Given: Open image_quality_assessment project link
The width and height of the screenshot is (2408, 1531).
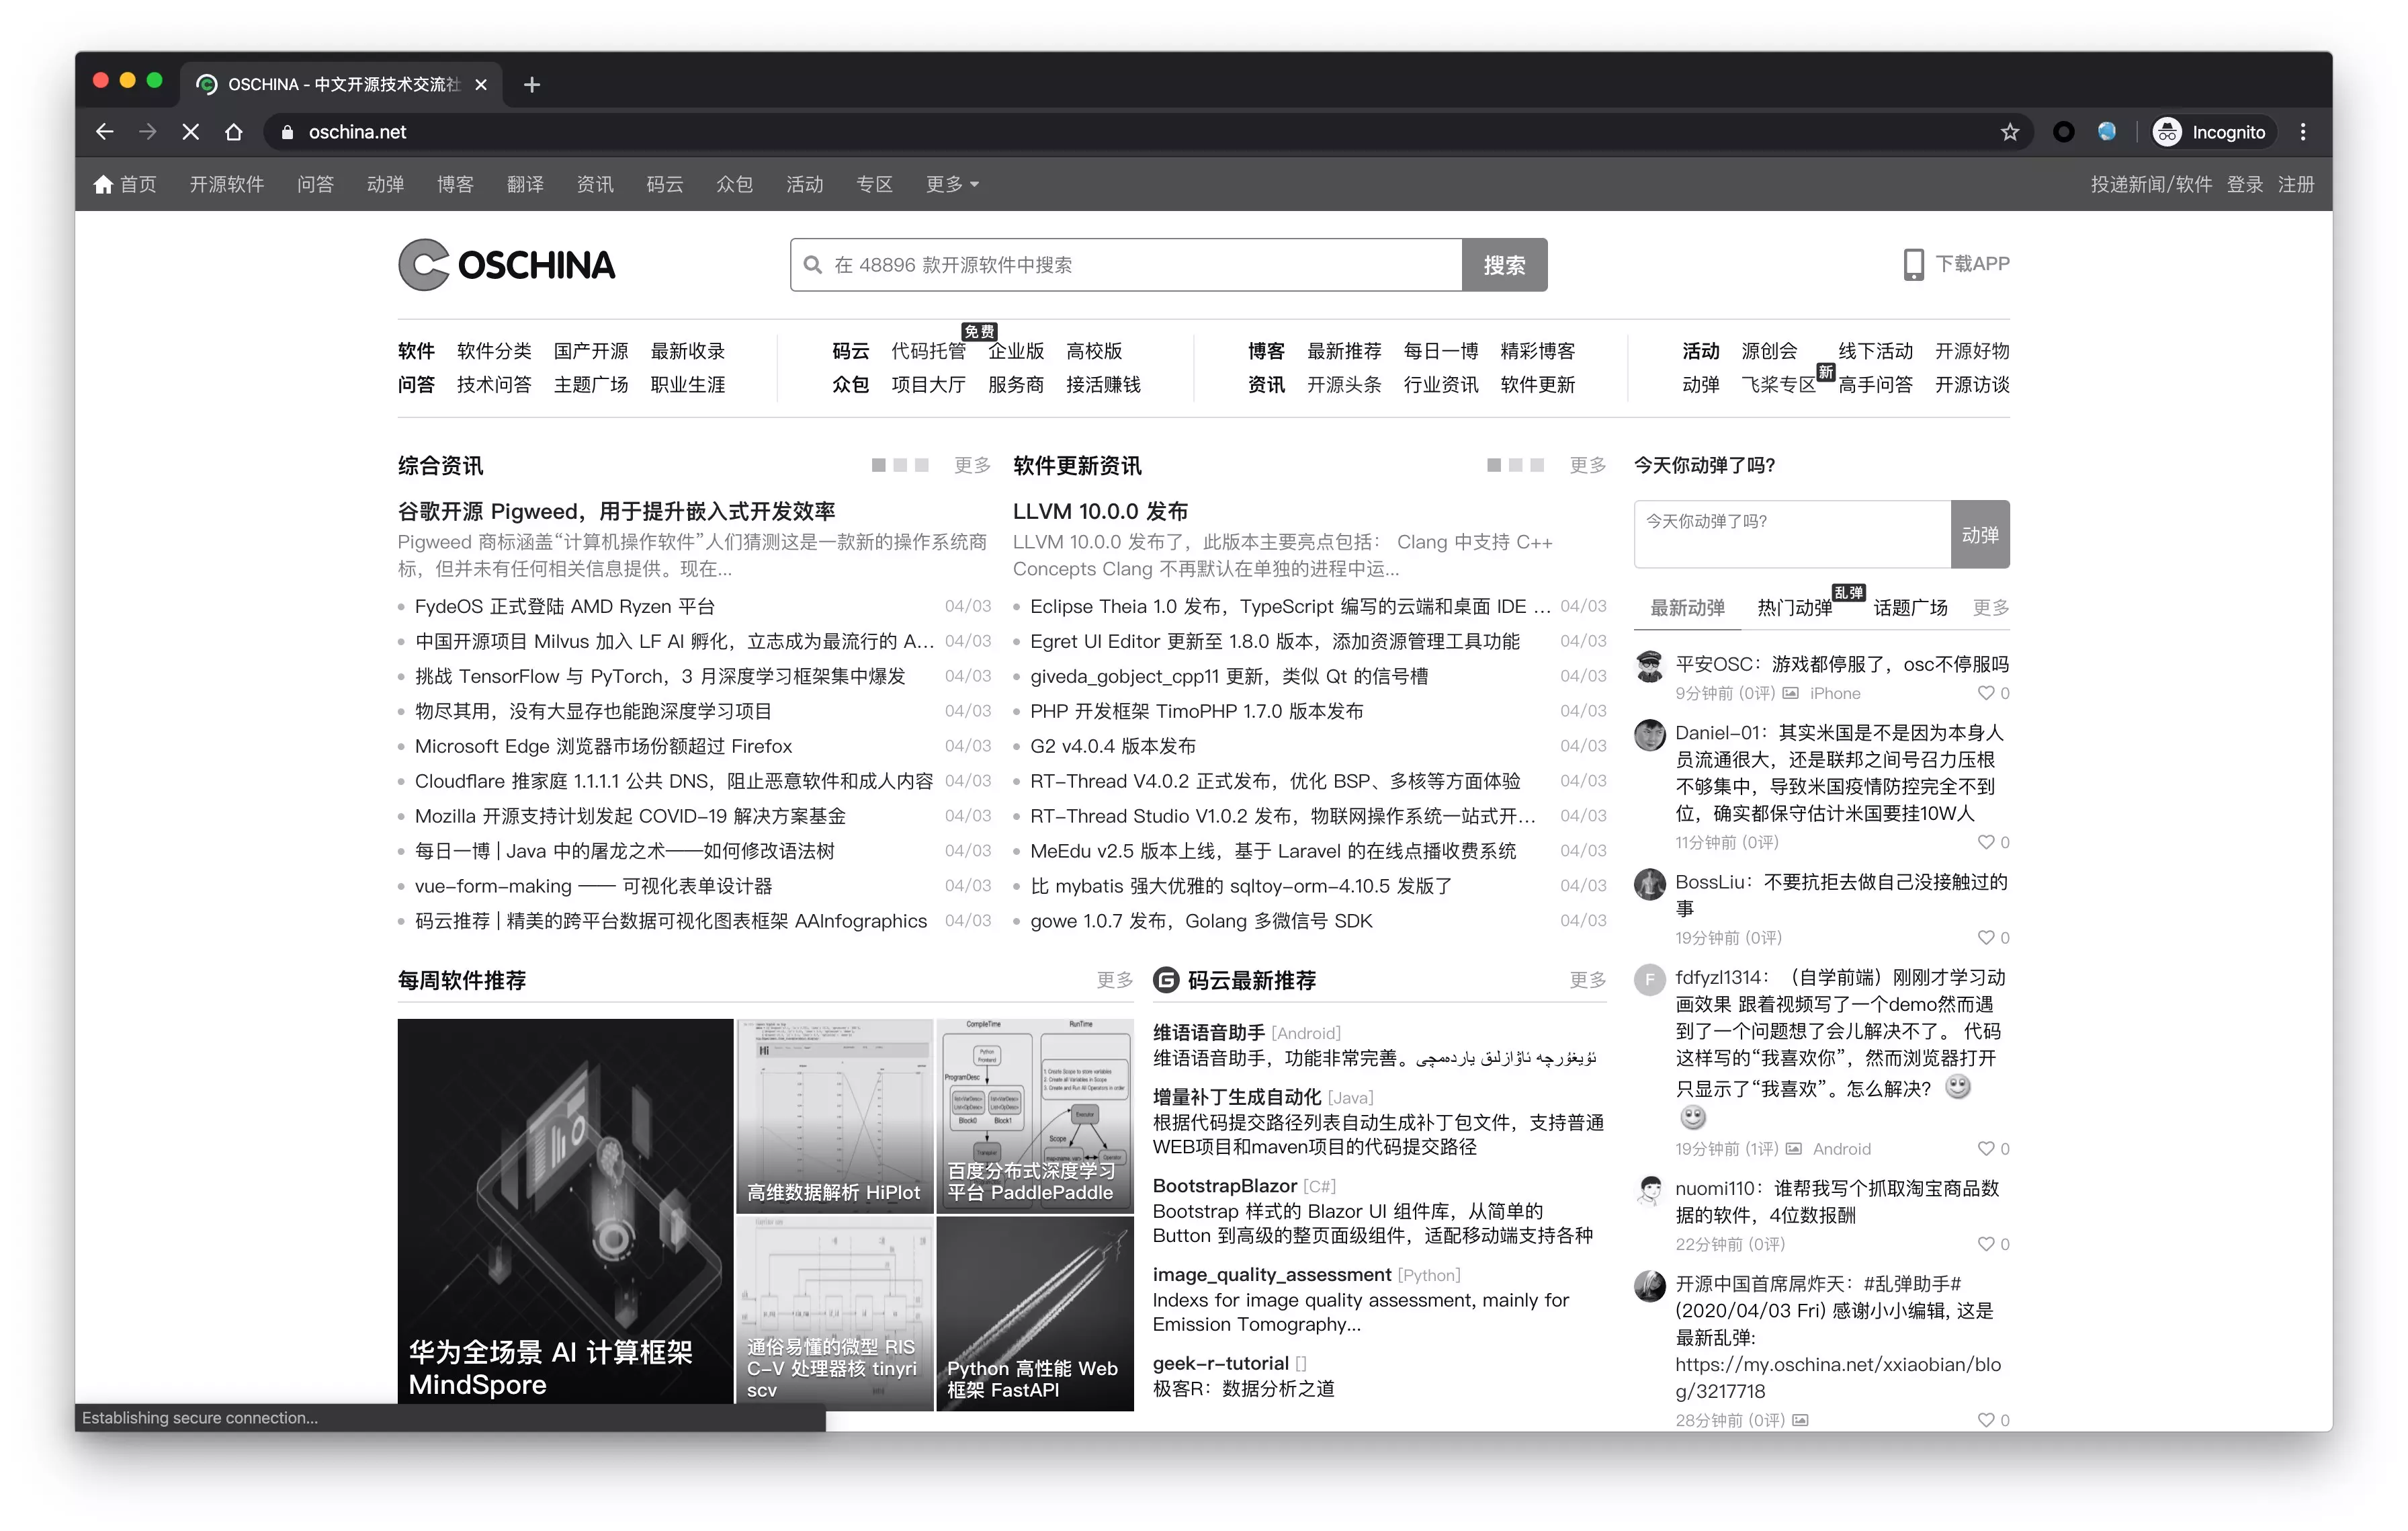Looking at the screenshot, I should (1272, 1275).
